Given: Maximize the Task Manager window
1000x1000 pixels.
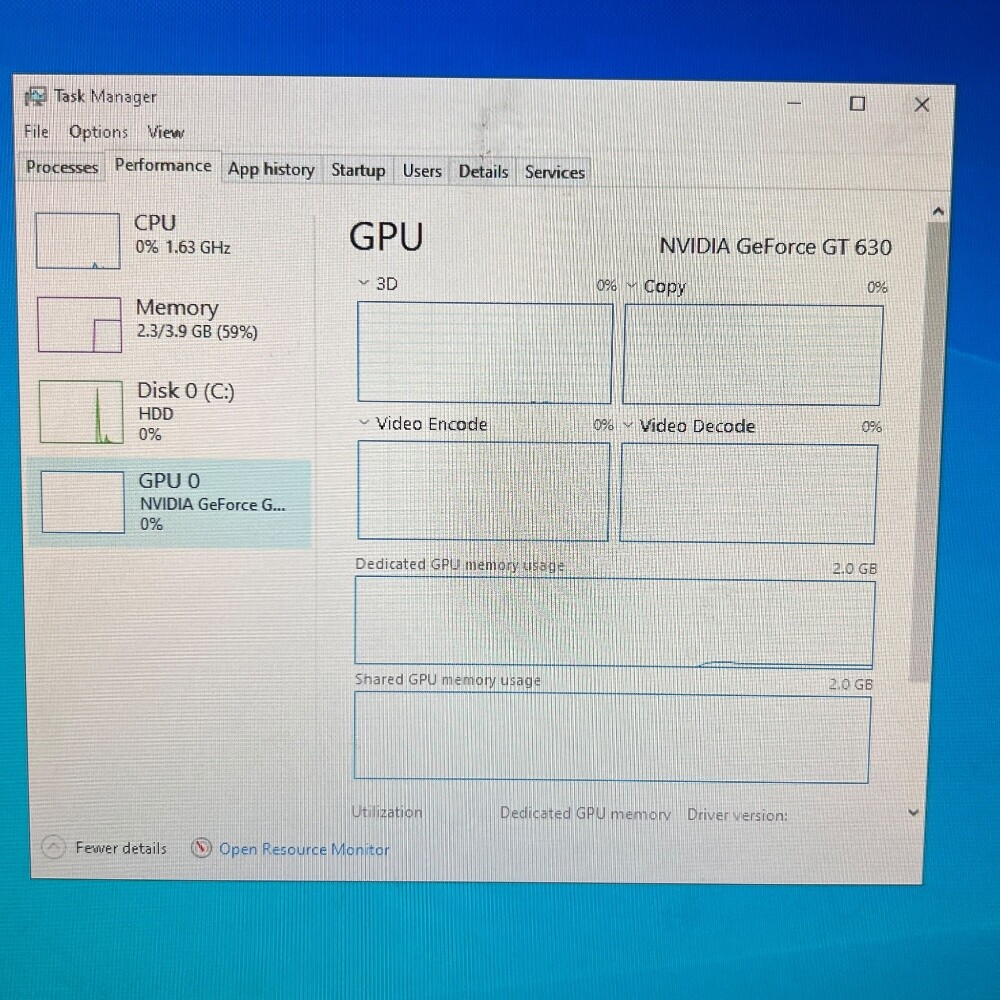Looking at the screenshot, I should coord(858,103).
